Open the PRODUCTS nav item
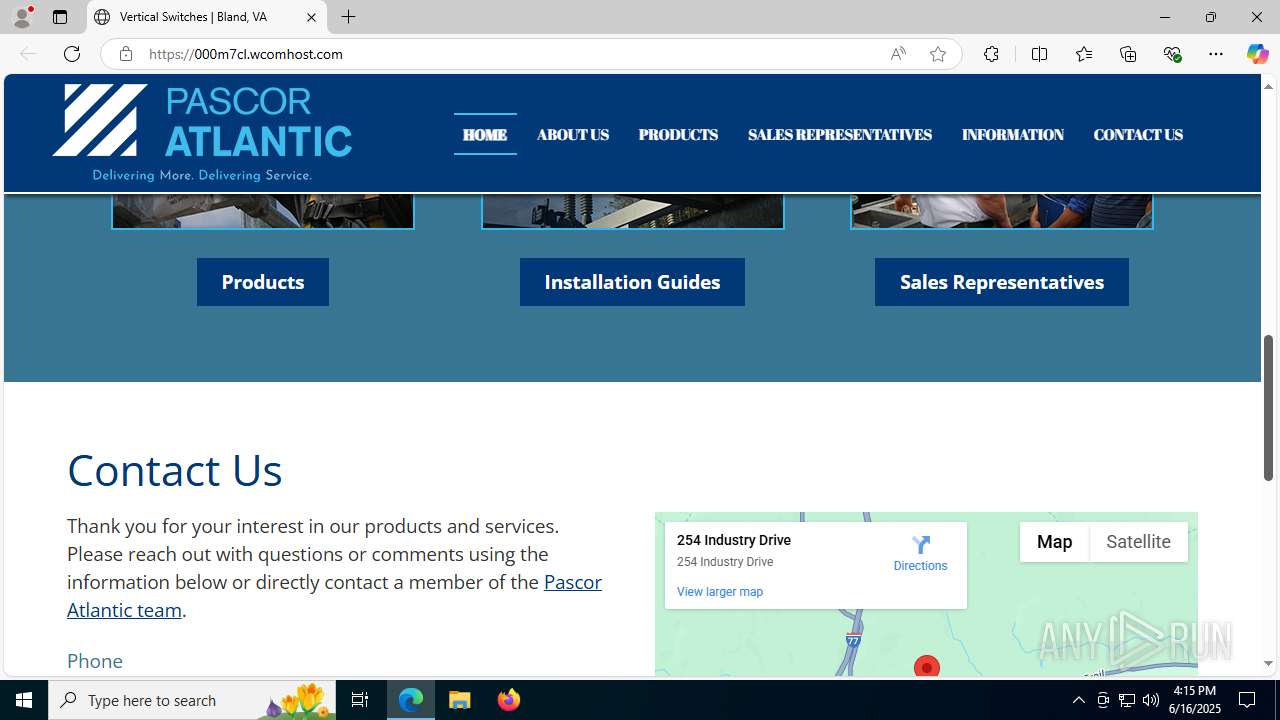1280x720 pixels. click(x=678, y=134)
